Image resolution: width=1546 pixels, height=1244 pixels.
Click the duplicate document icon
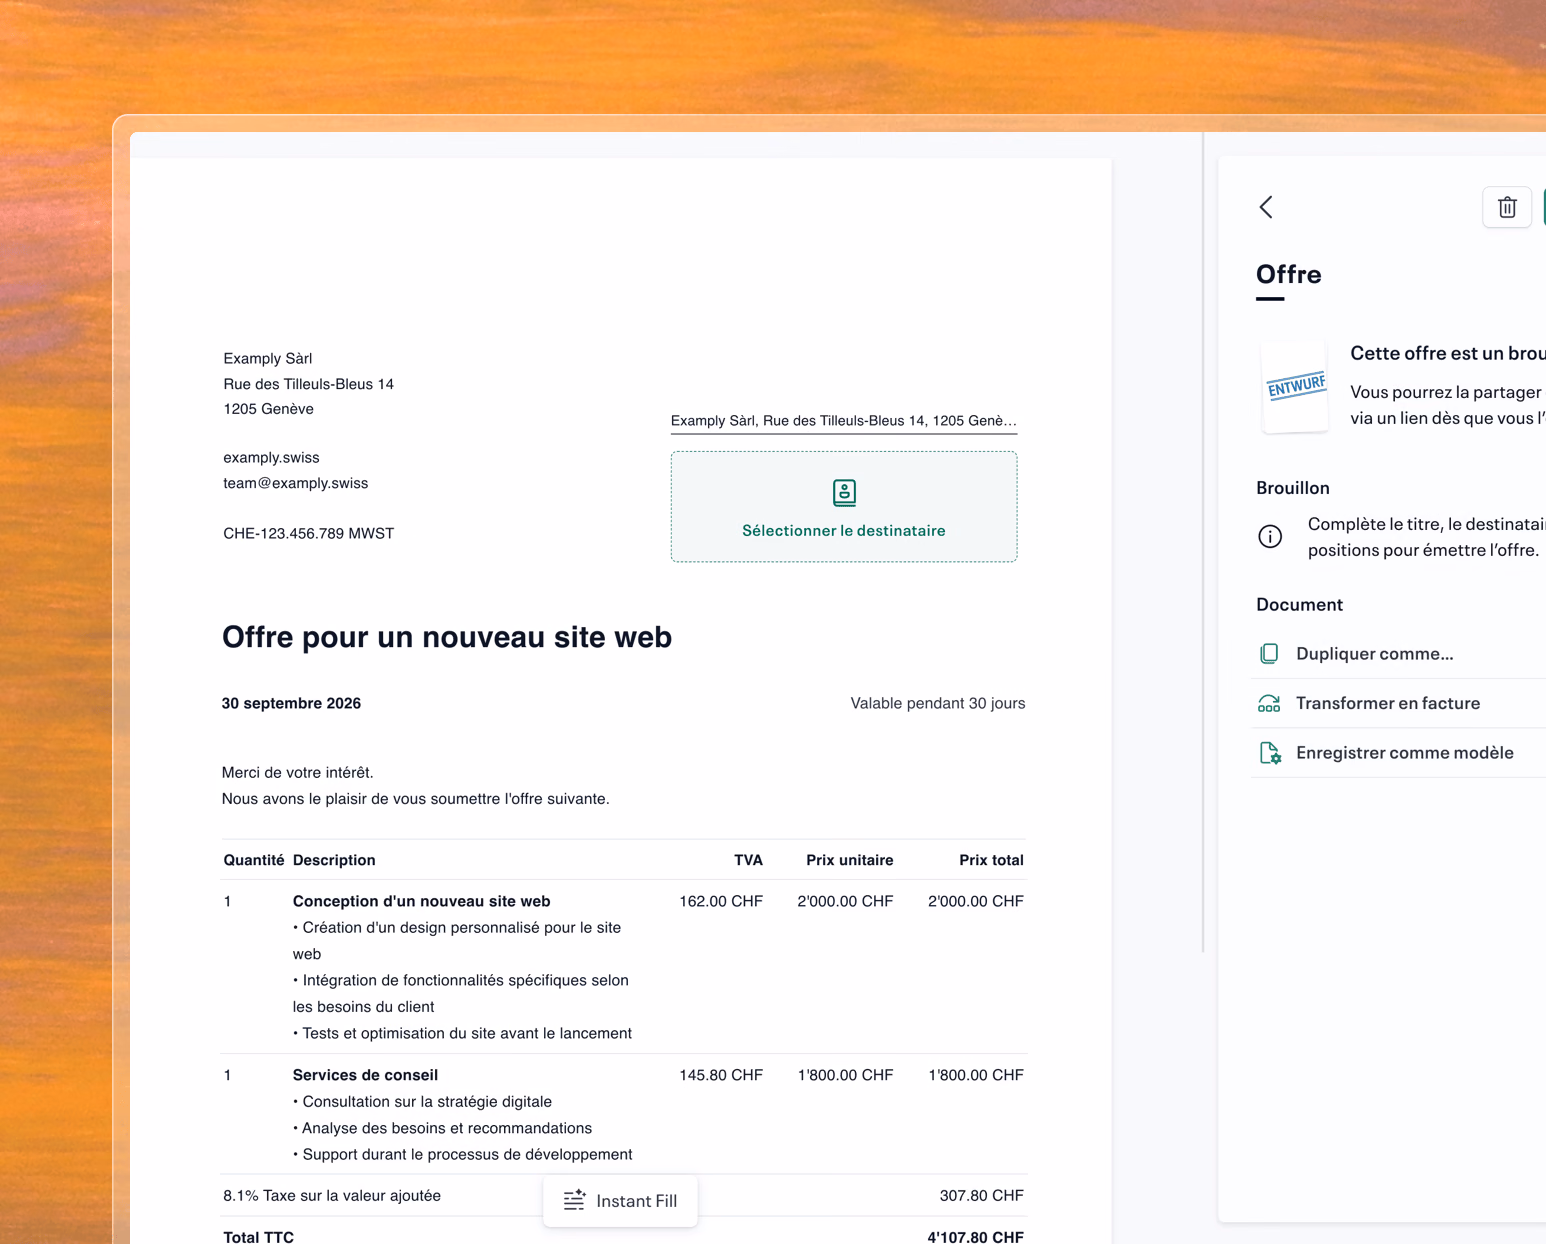tap(1269, 654)
